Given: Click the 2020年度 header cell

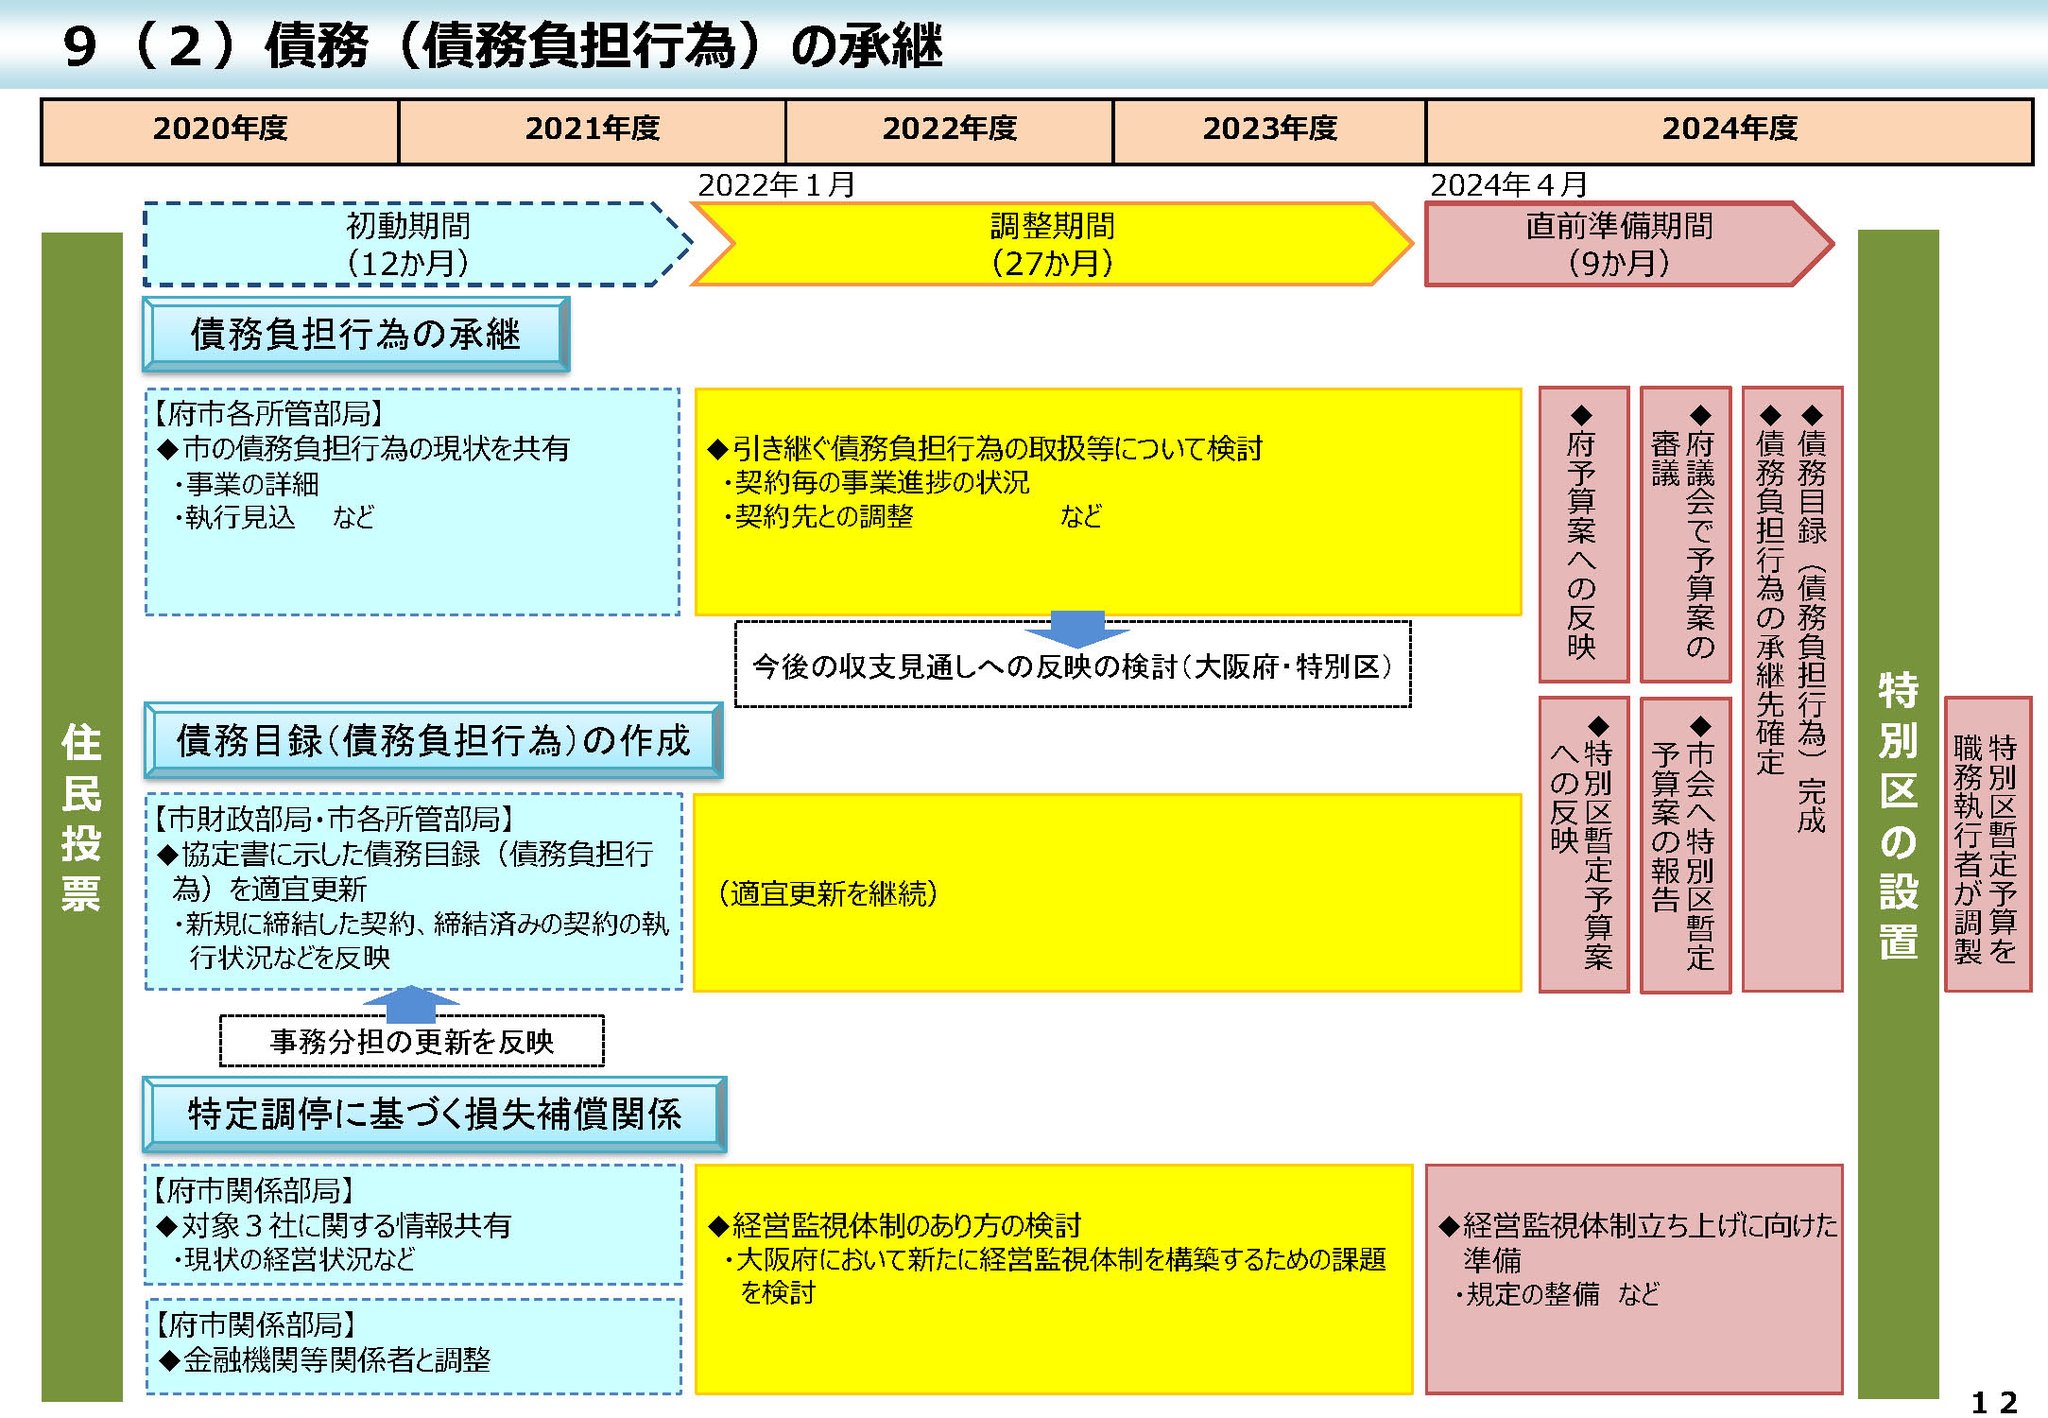Looking at the screenshot, I should pyautogui.click(x=220, y=130).
